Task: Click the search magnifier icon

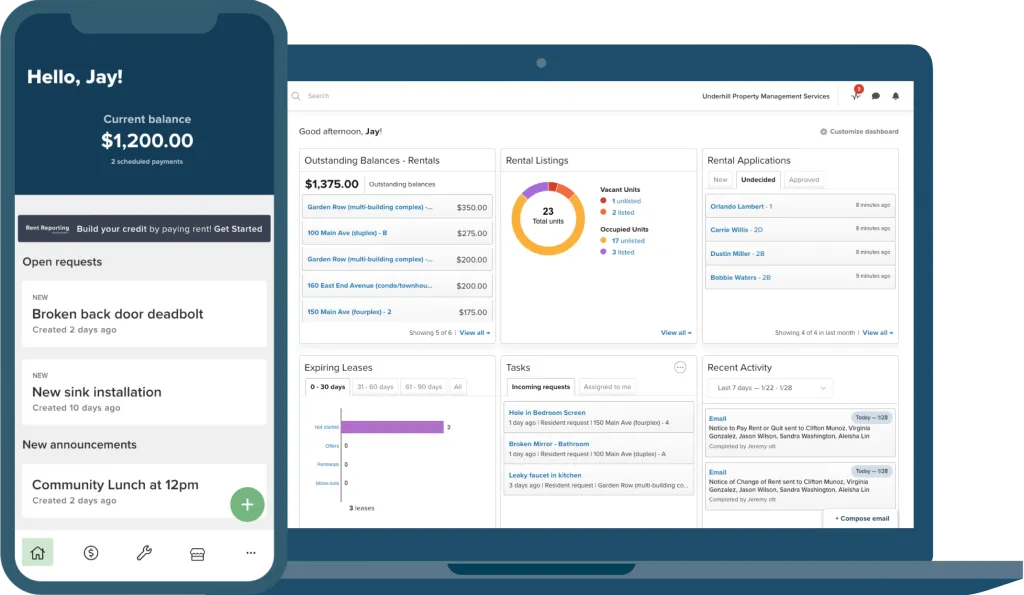Action: 296,95
